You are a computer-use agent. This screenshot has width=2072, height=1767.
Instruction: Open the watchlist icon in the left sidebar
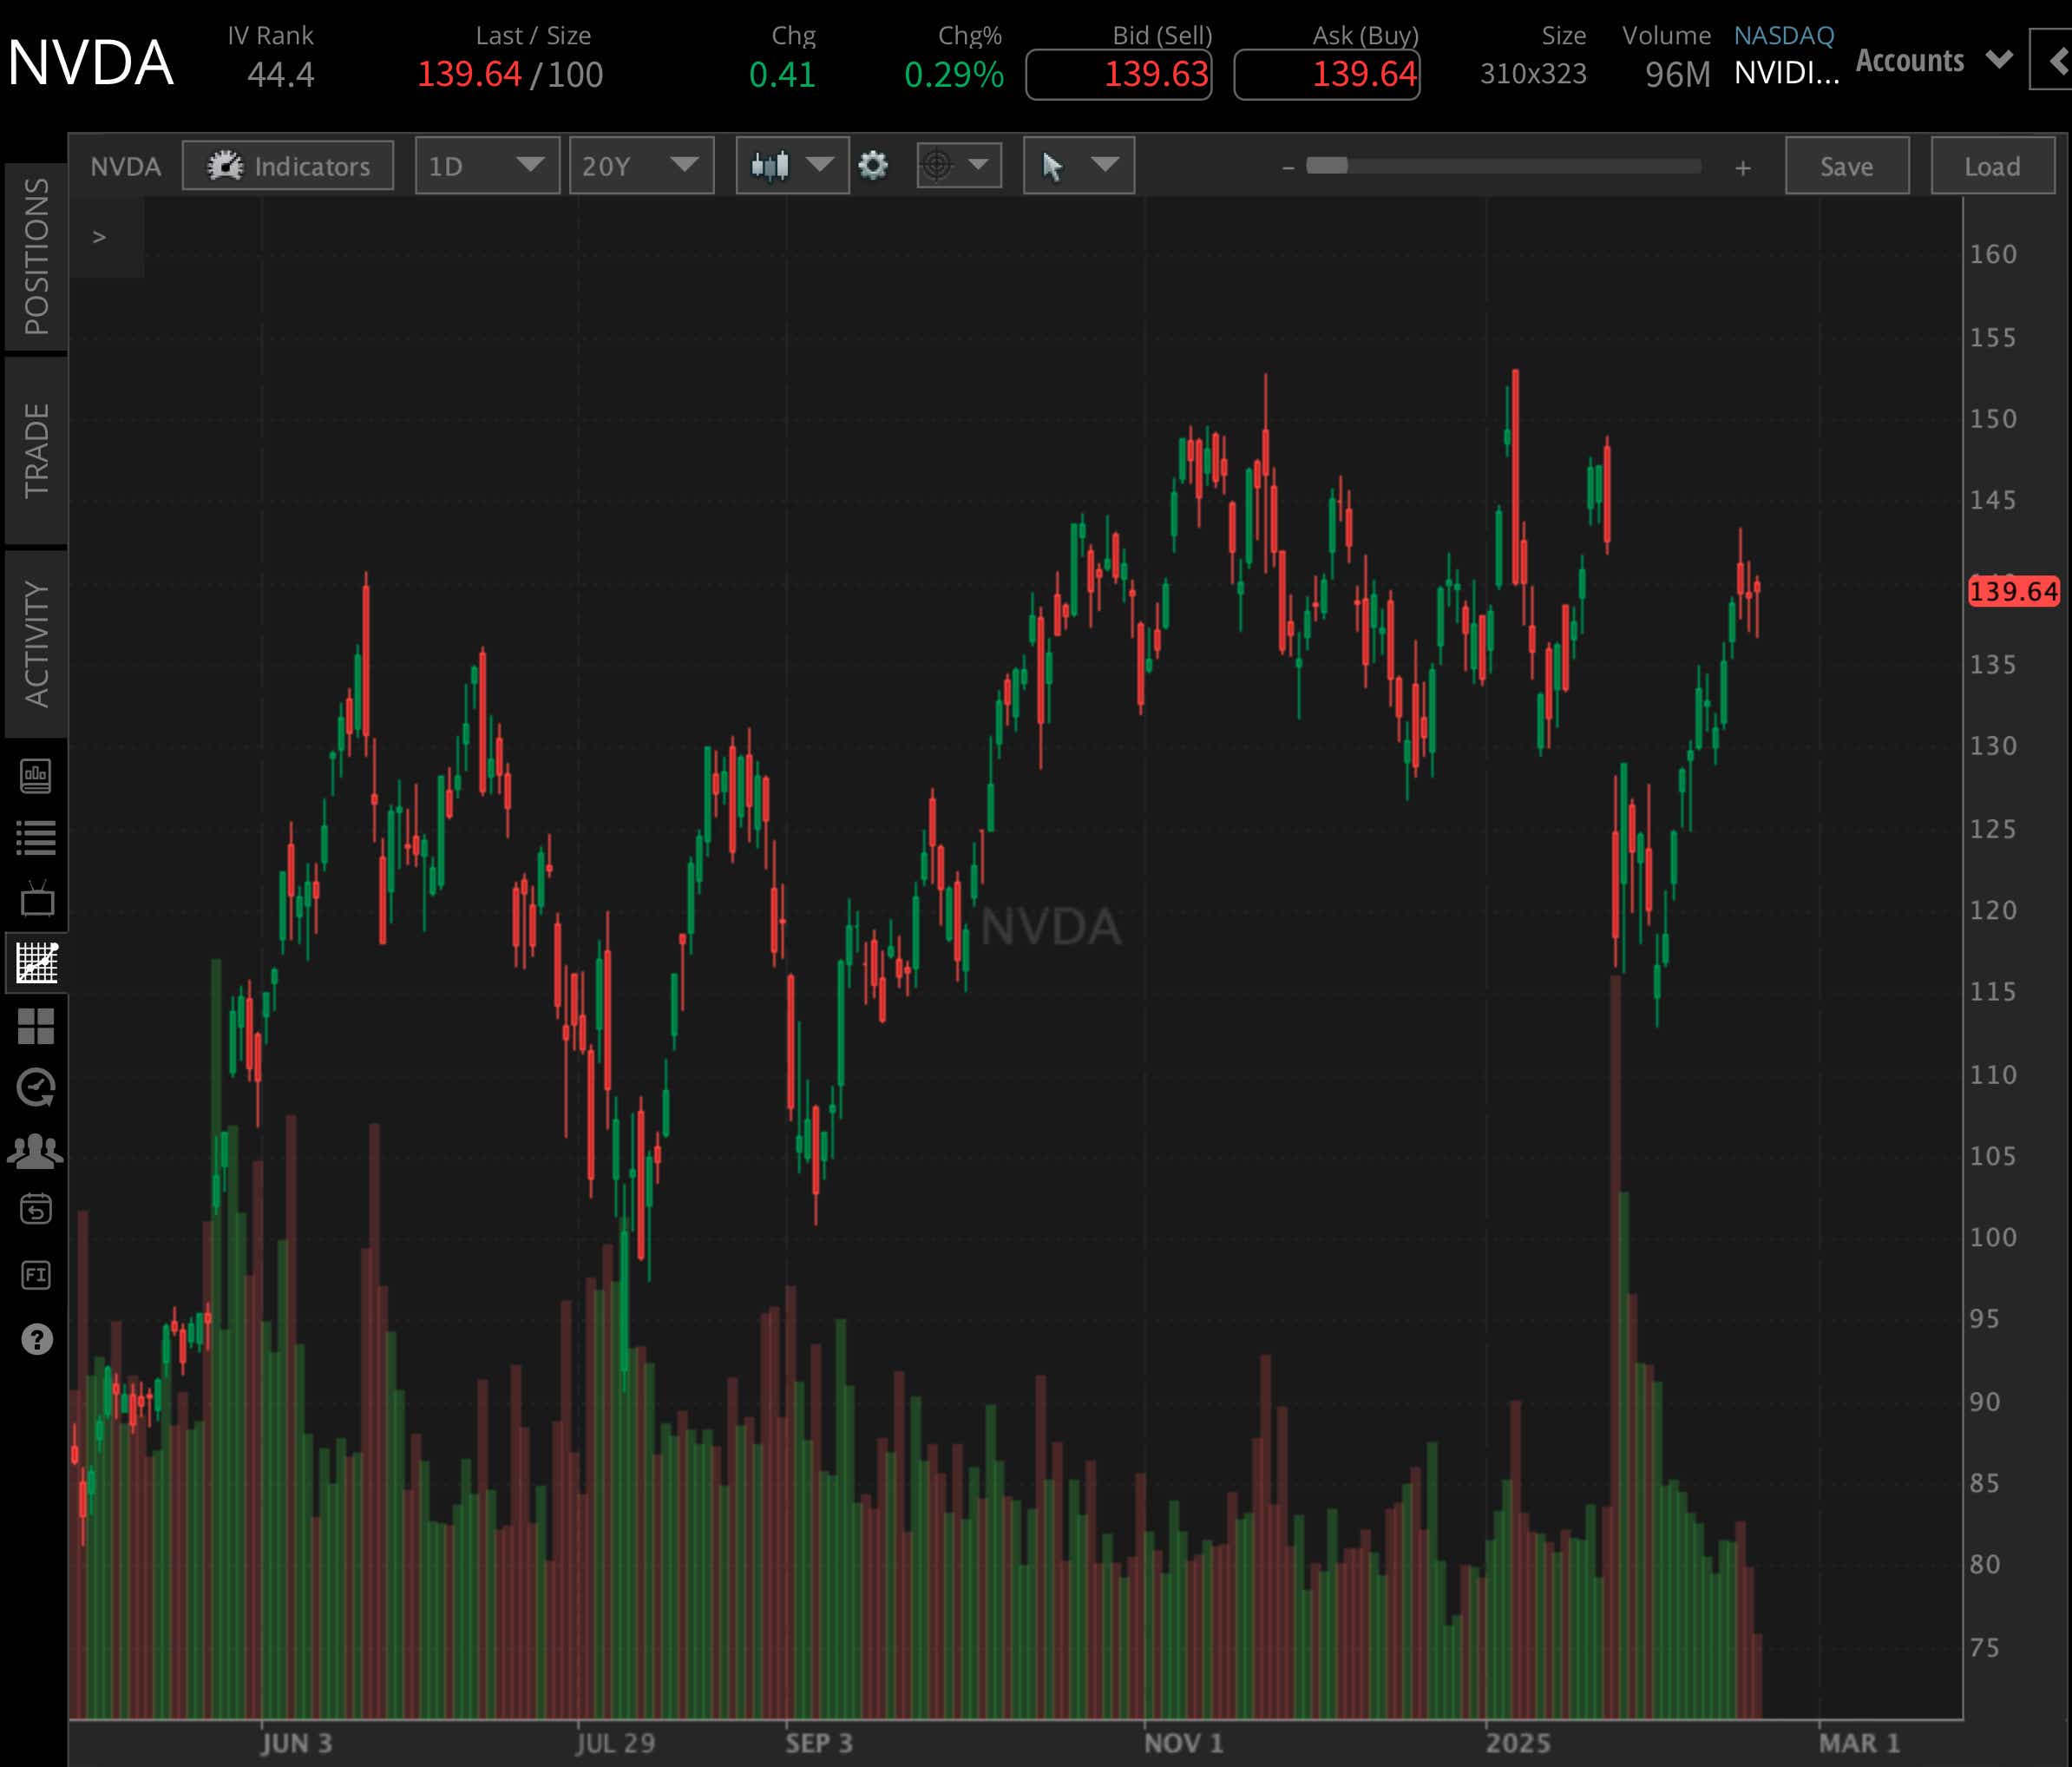tap(37, 838)
